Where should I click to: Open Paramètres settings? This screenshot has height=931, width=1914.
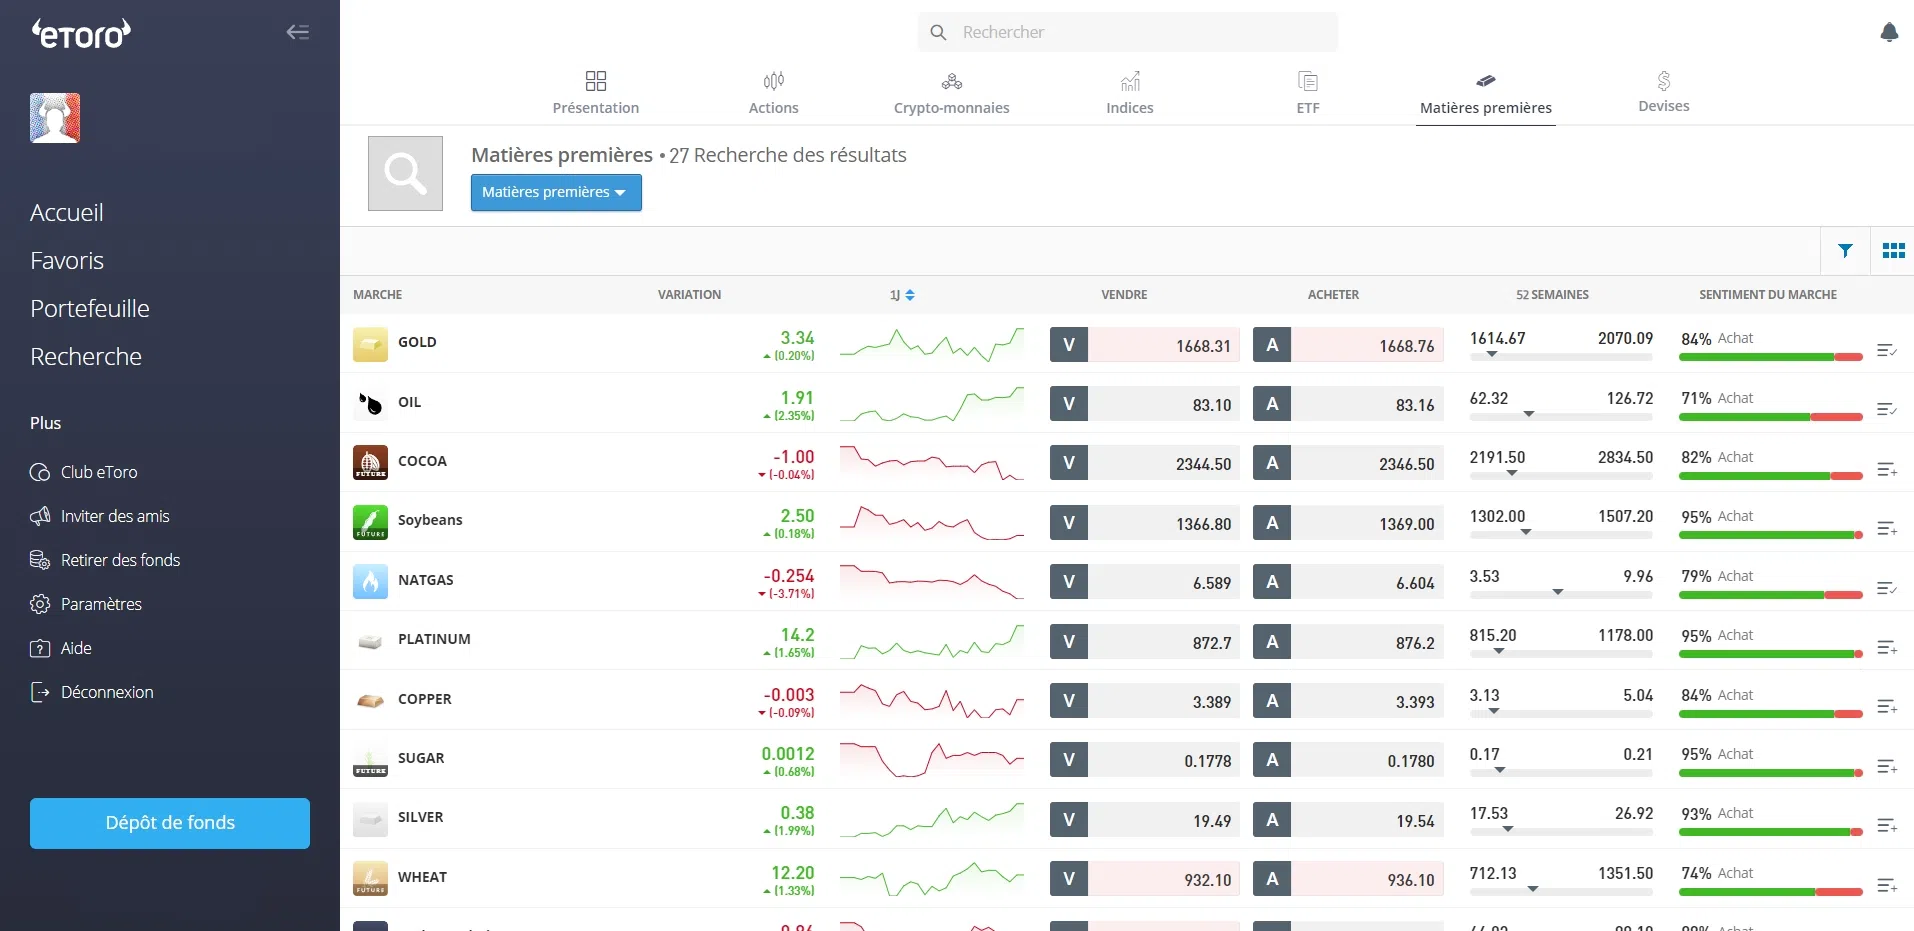(86, 604)
